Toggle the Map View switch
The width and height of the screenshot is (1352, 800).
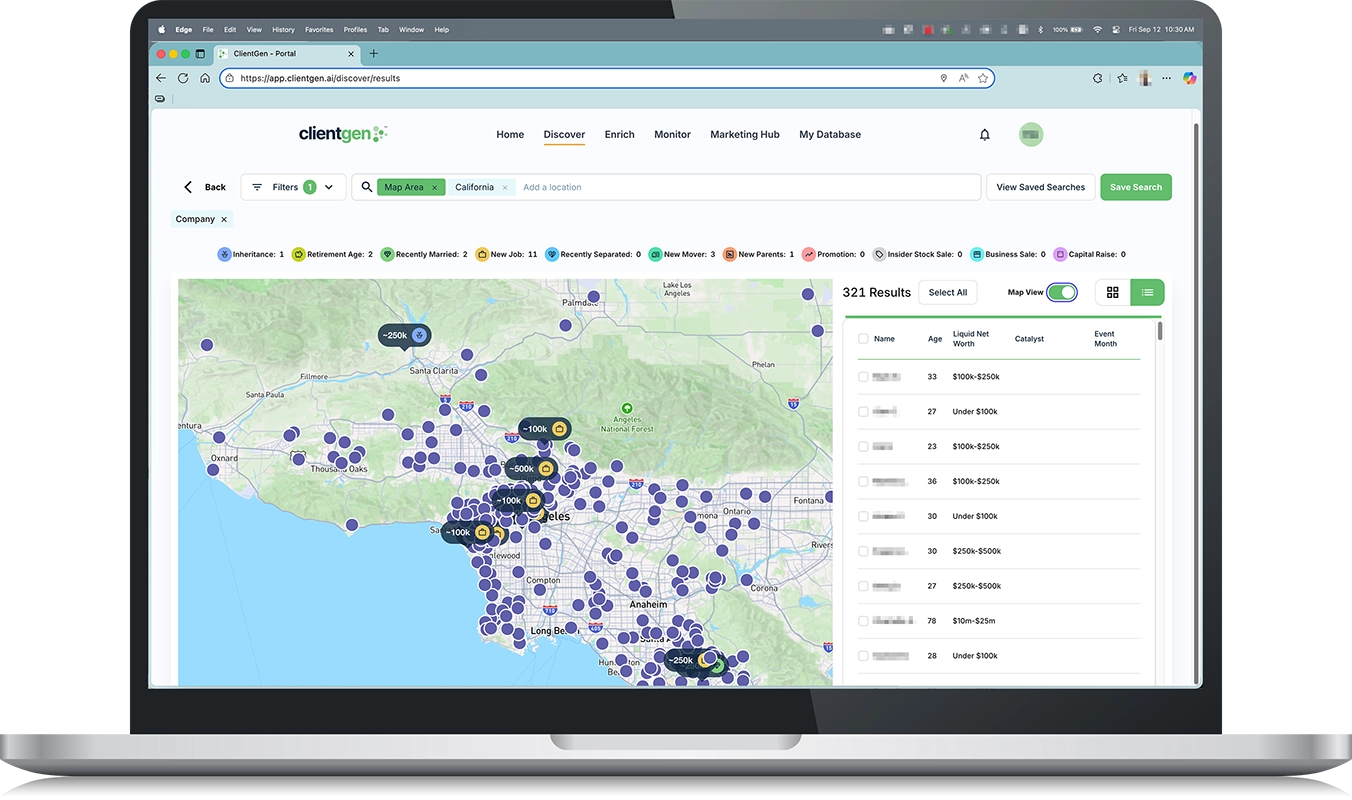tap(1061, 292)
